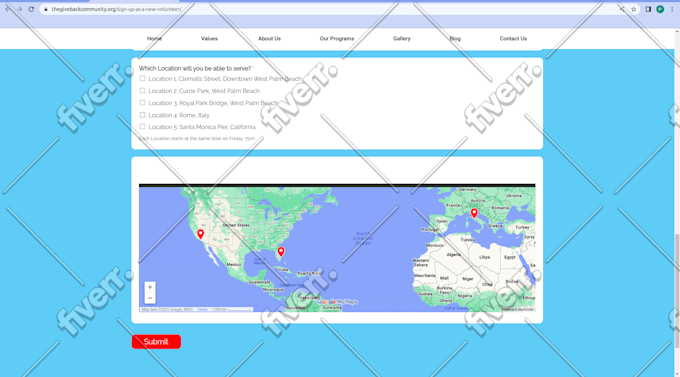The image size is (680, 377).
Task: Open the Chrome three-dot menu
Action: (x=672, y=9)
